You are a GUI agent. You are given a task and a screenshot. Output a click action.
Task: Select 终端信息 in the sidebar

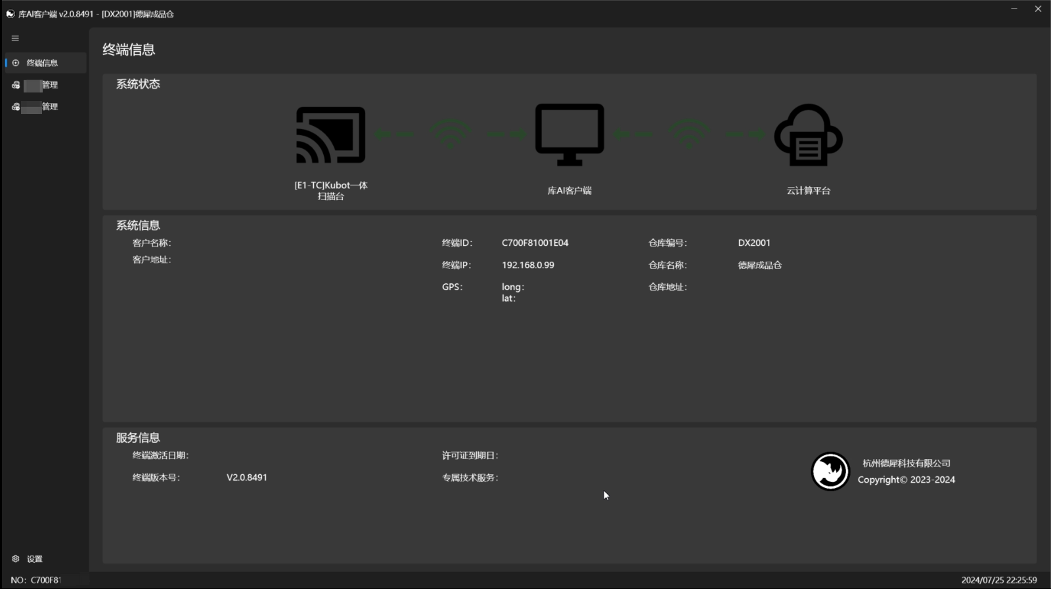coord(42,63)
